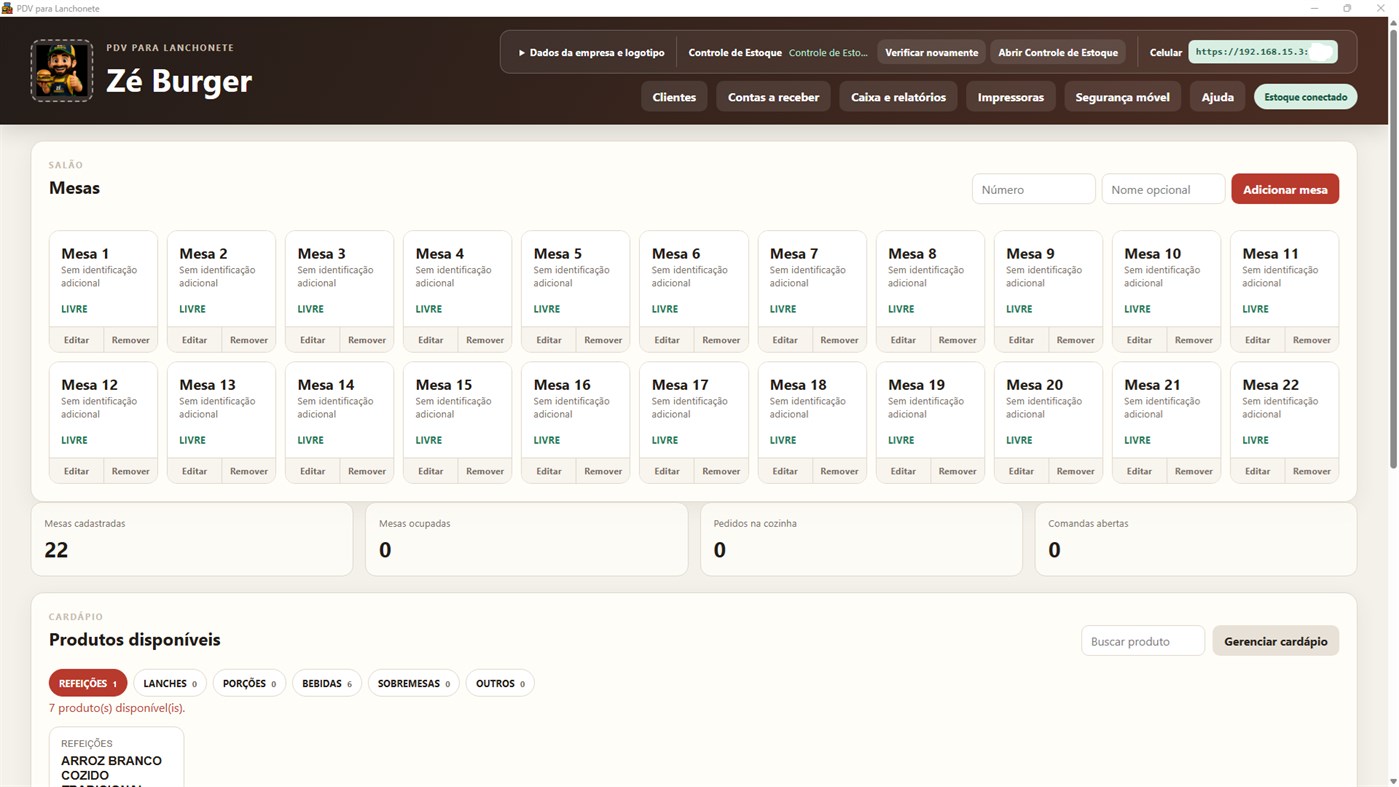Click the Comandas abertas counter
Image resolution: width=1399 pixels, height=787 pixels.
[1196, 539]
